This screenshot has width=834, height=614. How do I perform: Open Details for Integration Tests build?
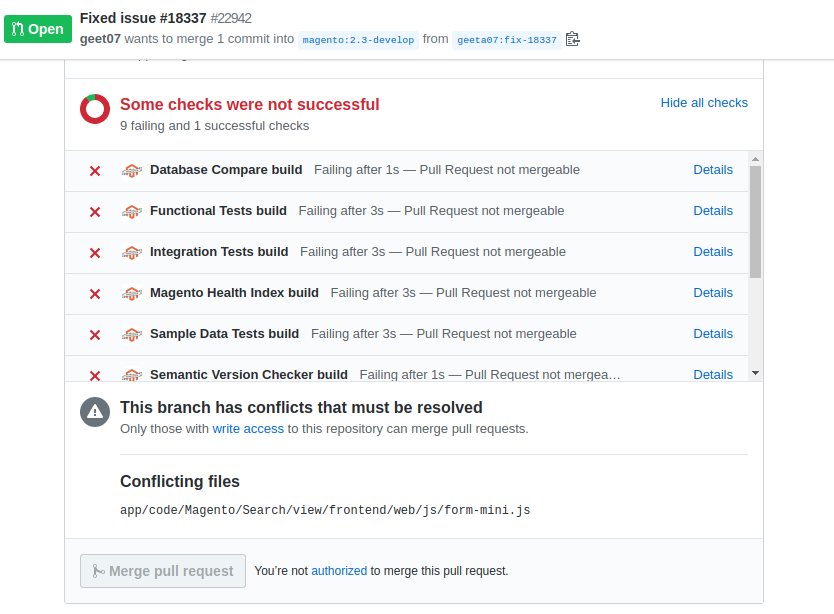(713, 252)
